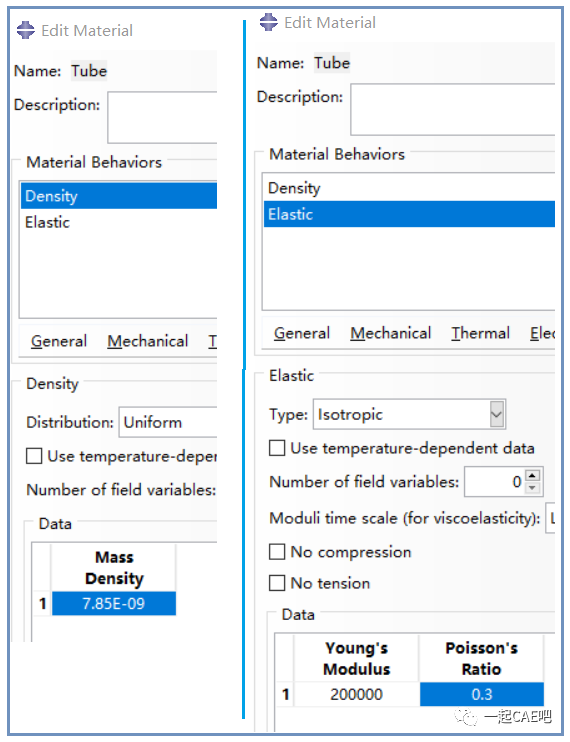The height and width of the screenshot is (742, 570).
Task: Enable temperature-dependent data in Density panel
Action: pyautogui.click(x=34, y=456)
